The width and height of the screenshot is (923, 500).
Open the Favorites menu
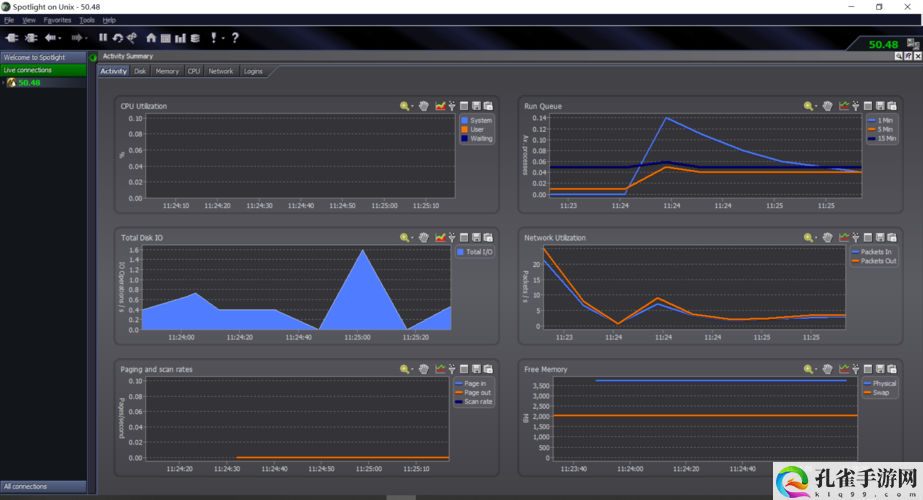(x=57, y=20)
